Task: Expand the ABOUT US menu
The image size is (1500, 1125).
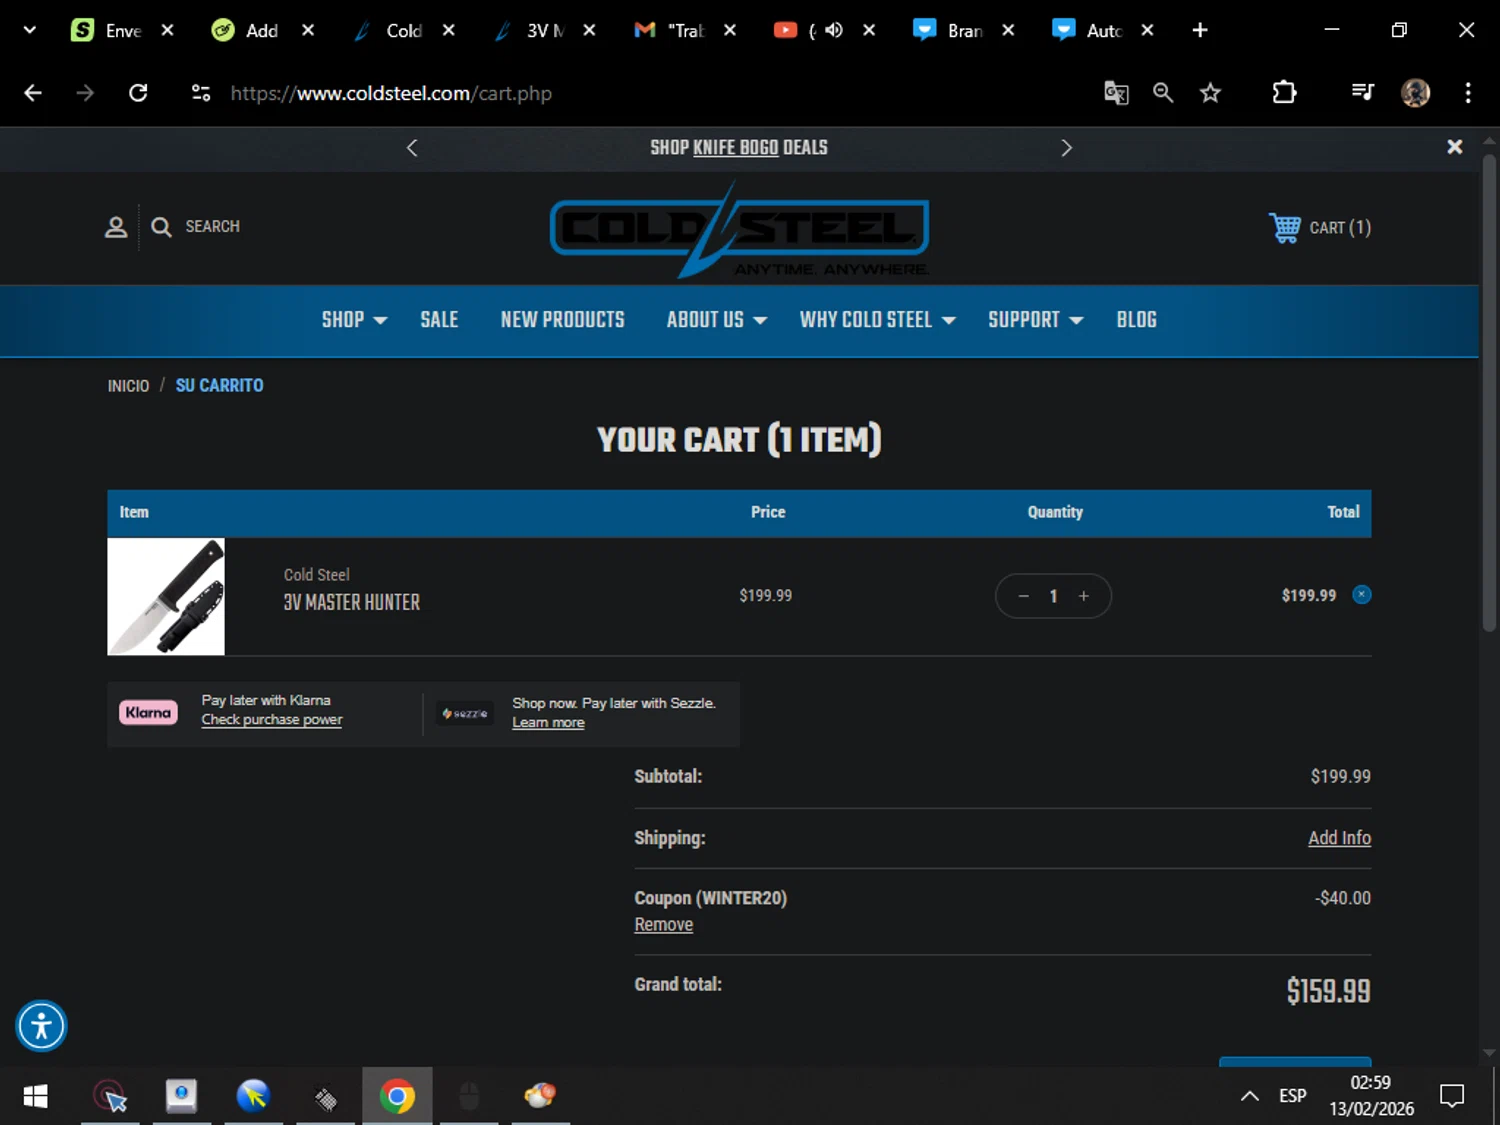Action: tap(717, 320)
